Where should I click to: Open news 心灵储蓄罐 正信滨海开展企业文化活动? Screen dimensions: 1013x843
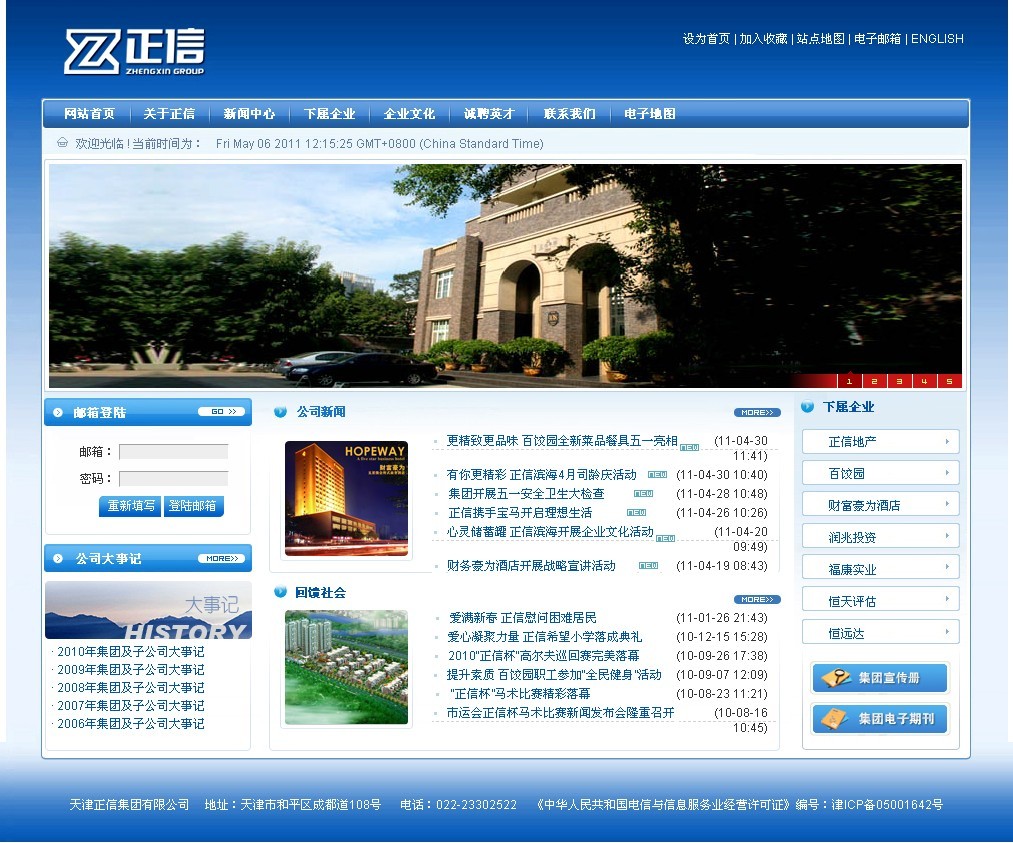coord(550,532)
